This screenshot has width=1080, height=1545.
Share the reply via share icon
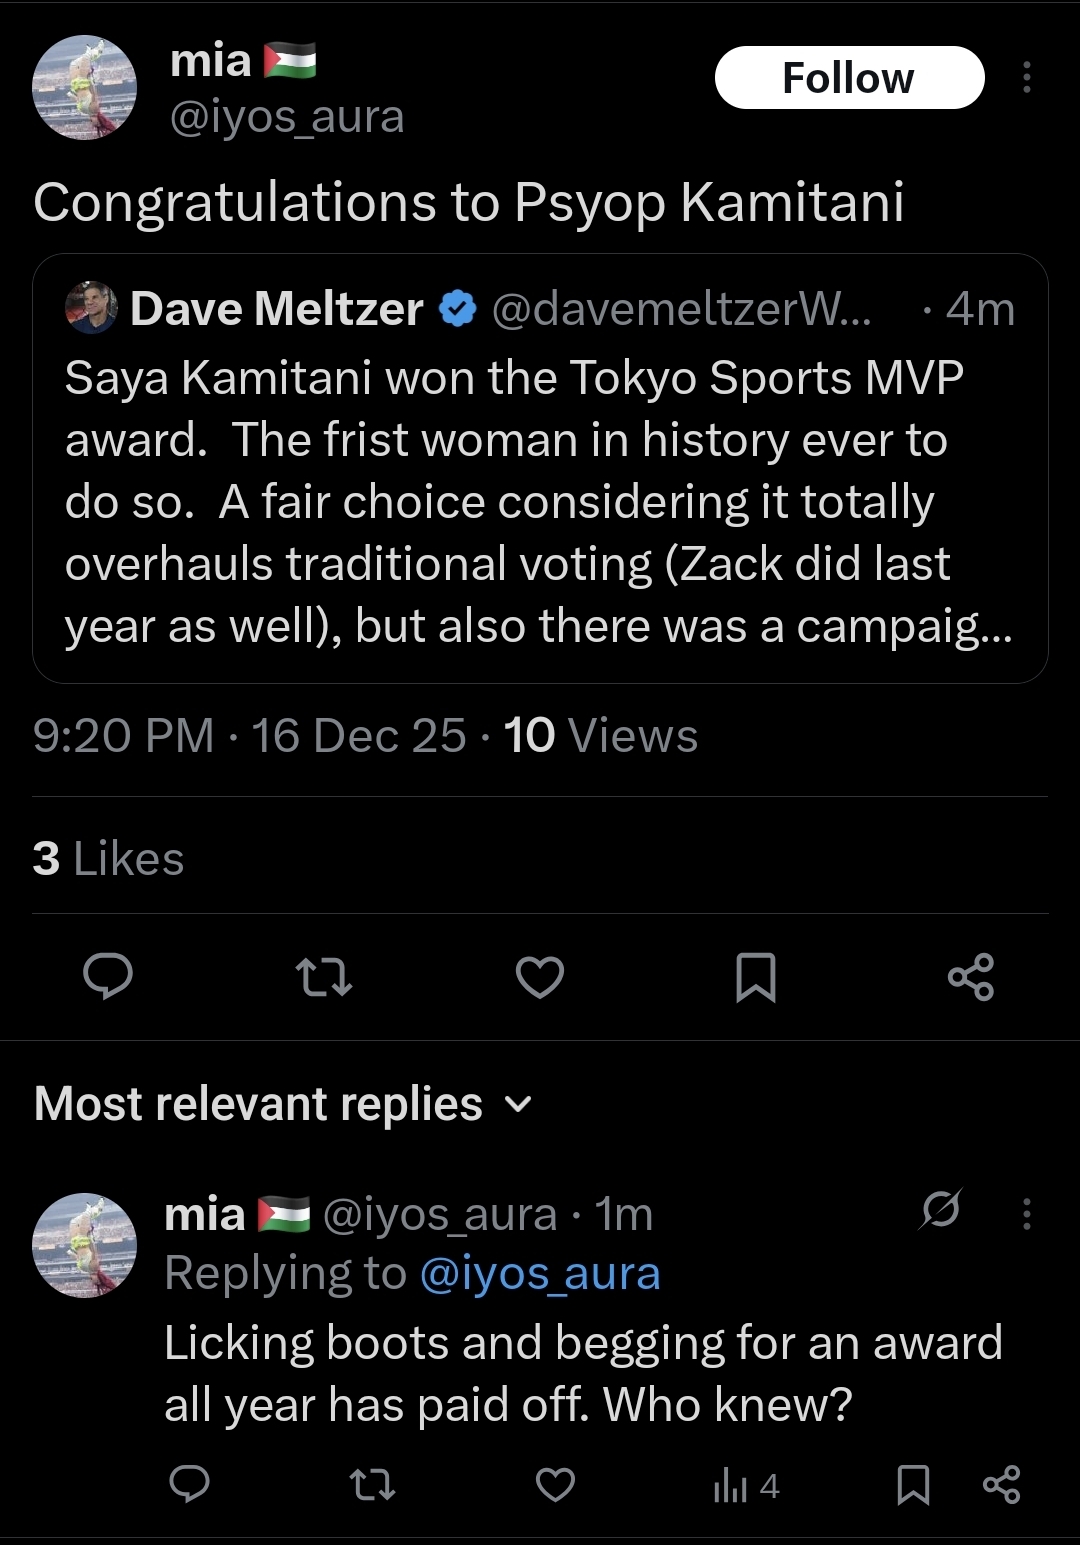tap(1001, 1485)
